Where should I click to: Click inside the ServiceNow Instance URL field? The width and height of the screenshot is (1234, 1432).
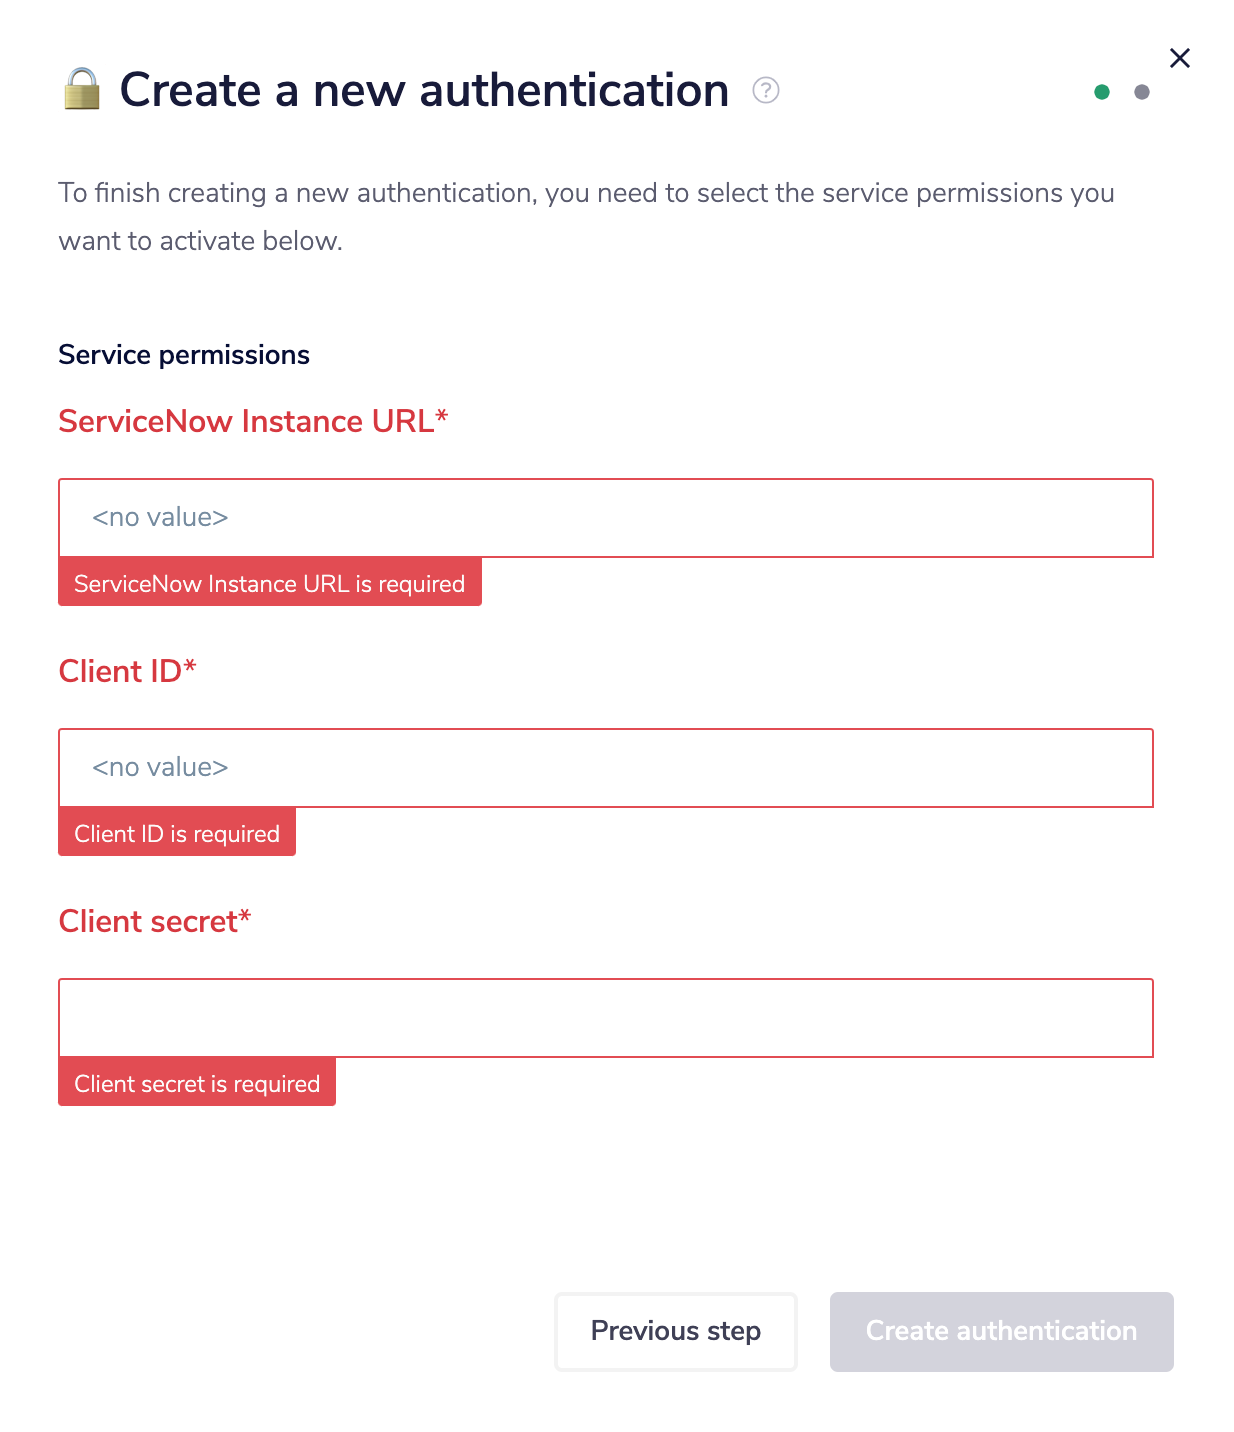607,518
